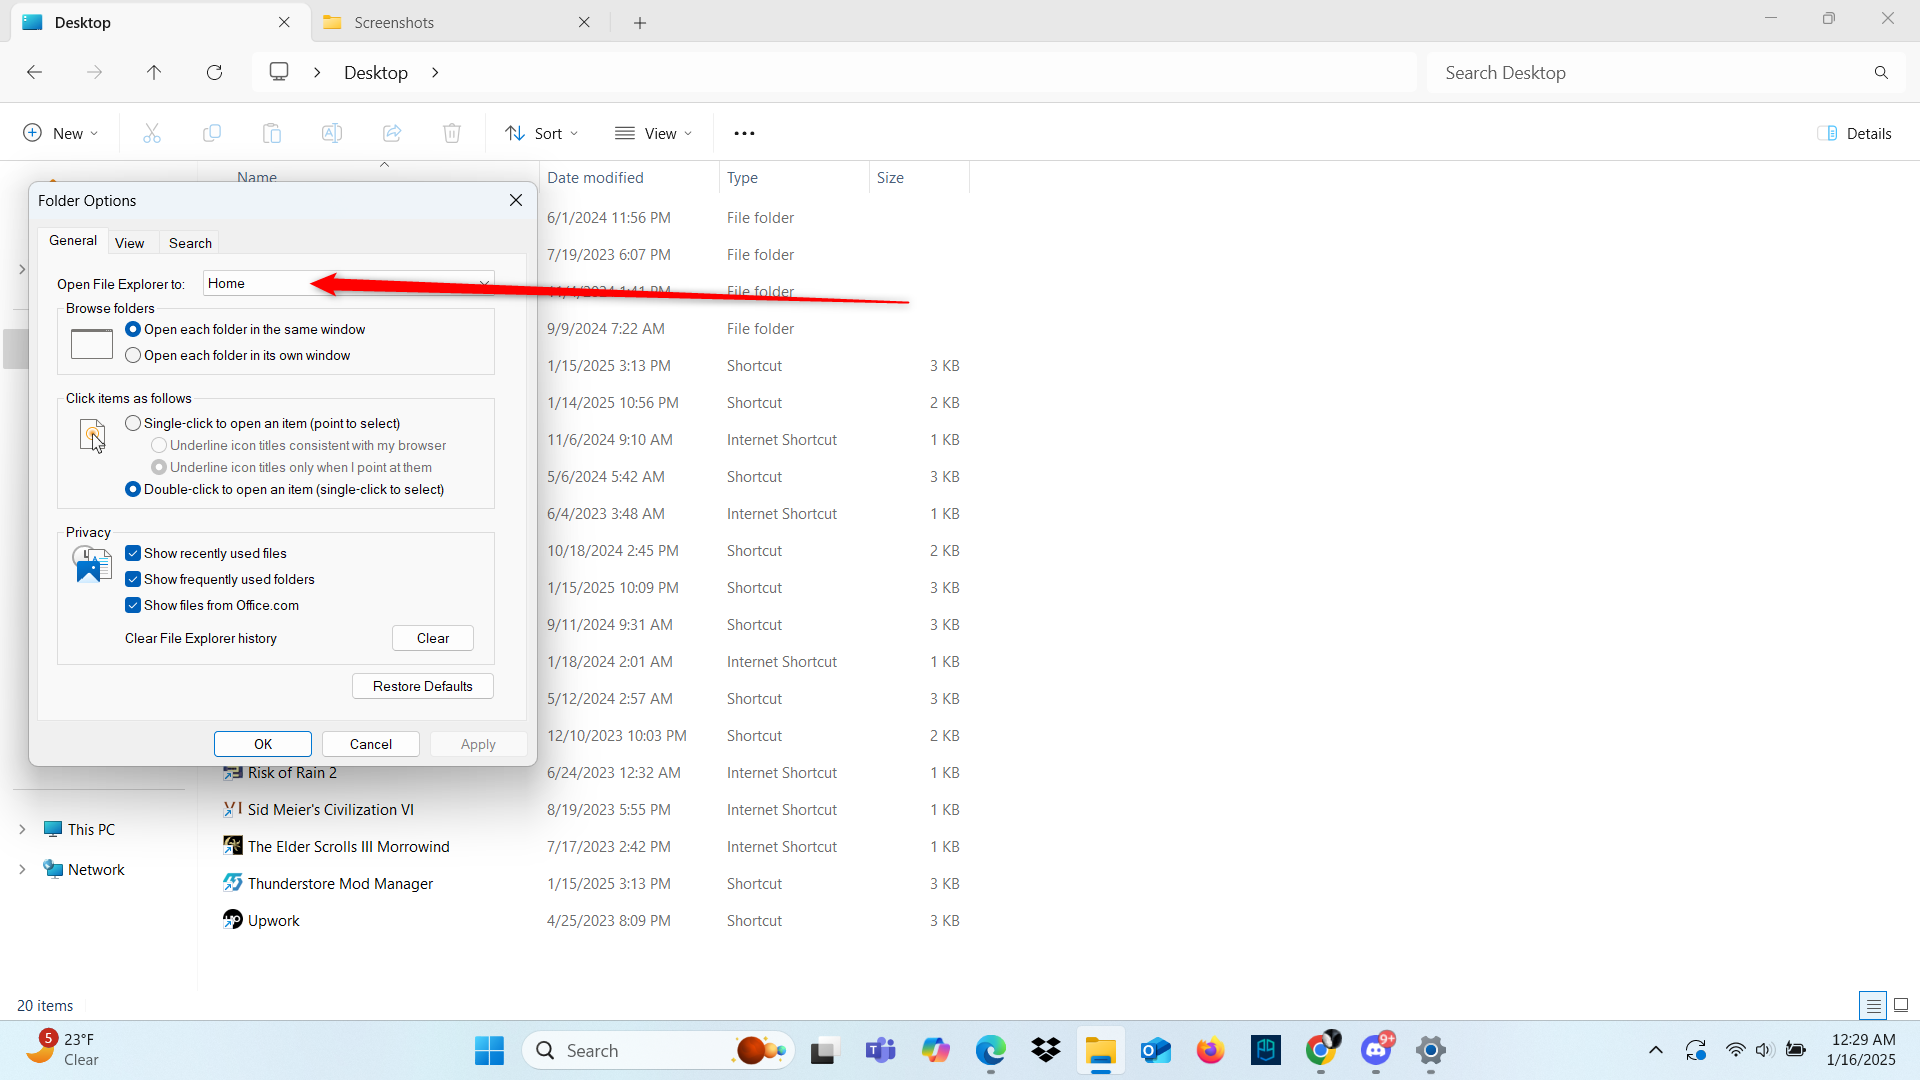Switch to the Screenshots window tab
The height and width of the screenshot is (1080, 1920).
click(460, 22)
